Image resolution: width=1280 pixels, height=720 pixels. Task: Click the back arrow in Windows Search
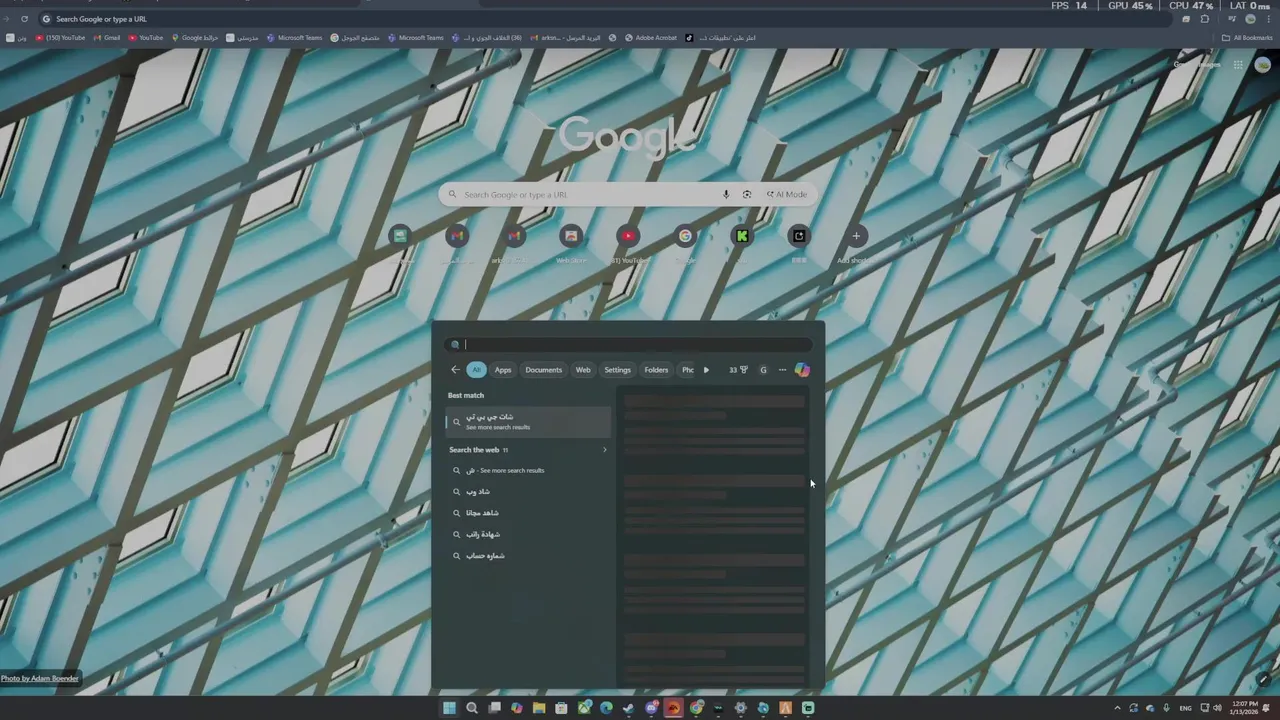coord(455,370)
